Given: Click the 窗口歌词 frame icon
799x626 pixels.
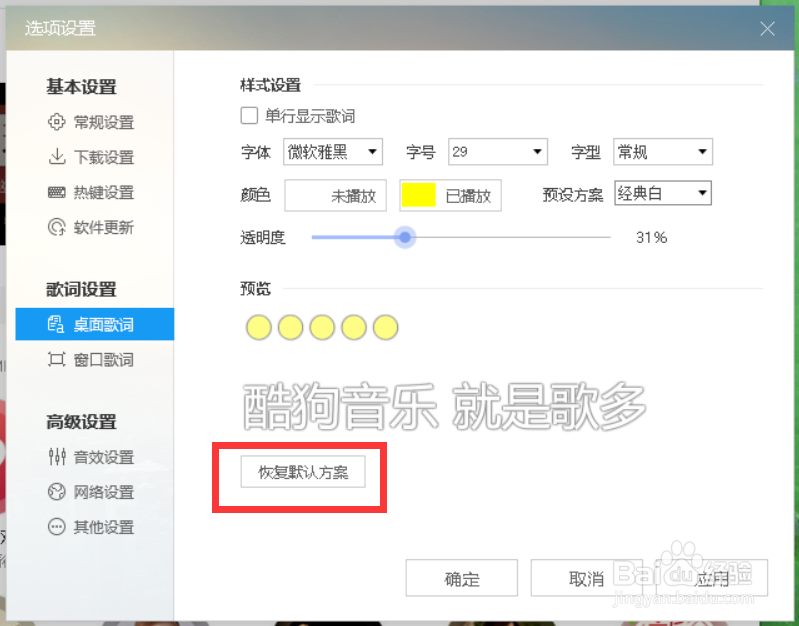Looking at the screenshot, I should pyautogui.click(x=57, y=359).
